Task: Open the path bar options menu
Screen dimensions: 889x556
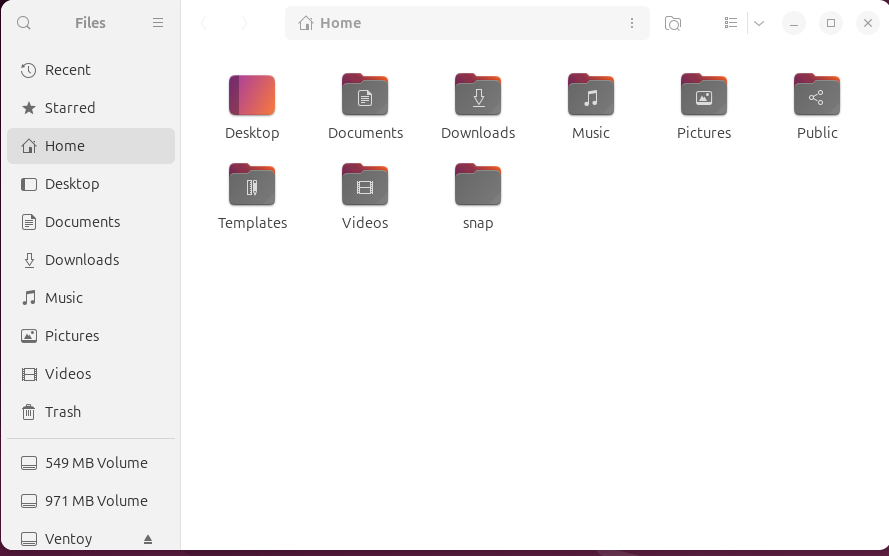Action: [x=631, y=23]
